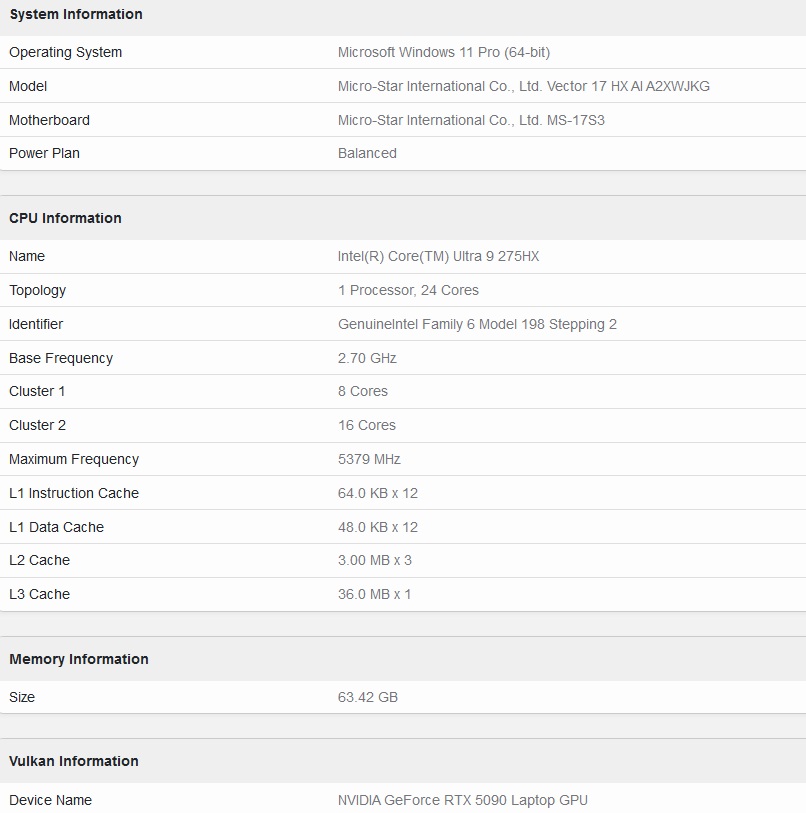Click the Cluster 1 label

[x=37, y=391]
